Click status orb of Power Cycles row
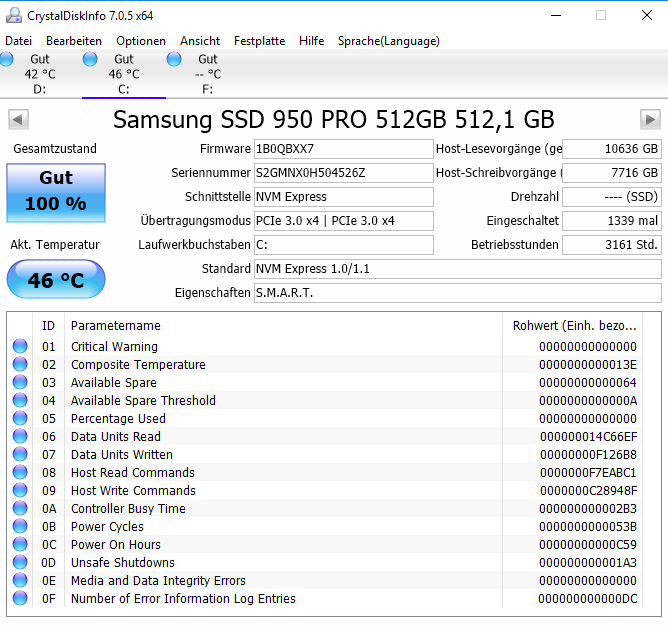 pyautogui.click(x=20, y=526)
